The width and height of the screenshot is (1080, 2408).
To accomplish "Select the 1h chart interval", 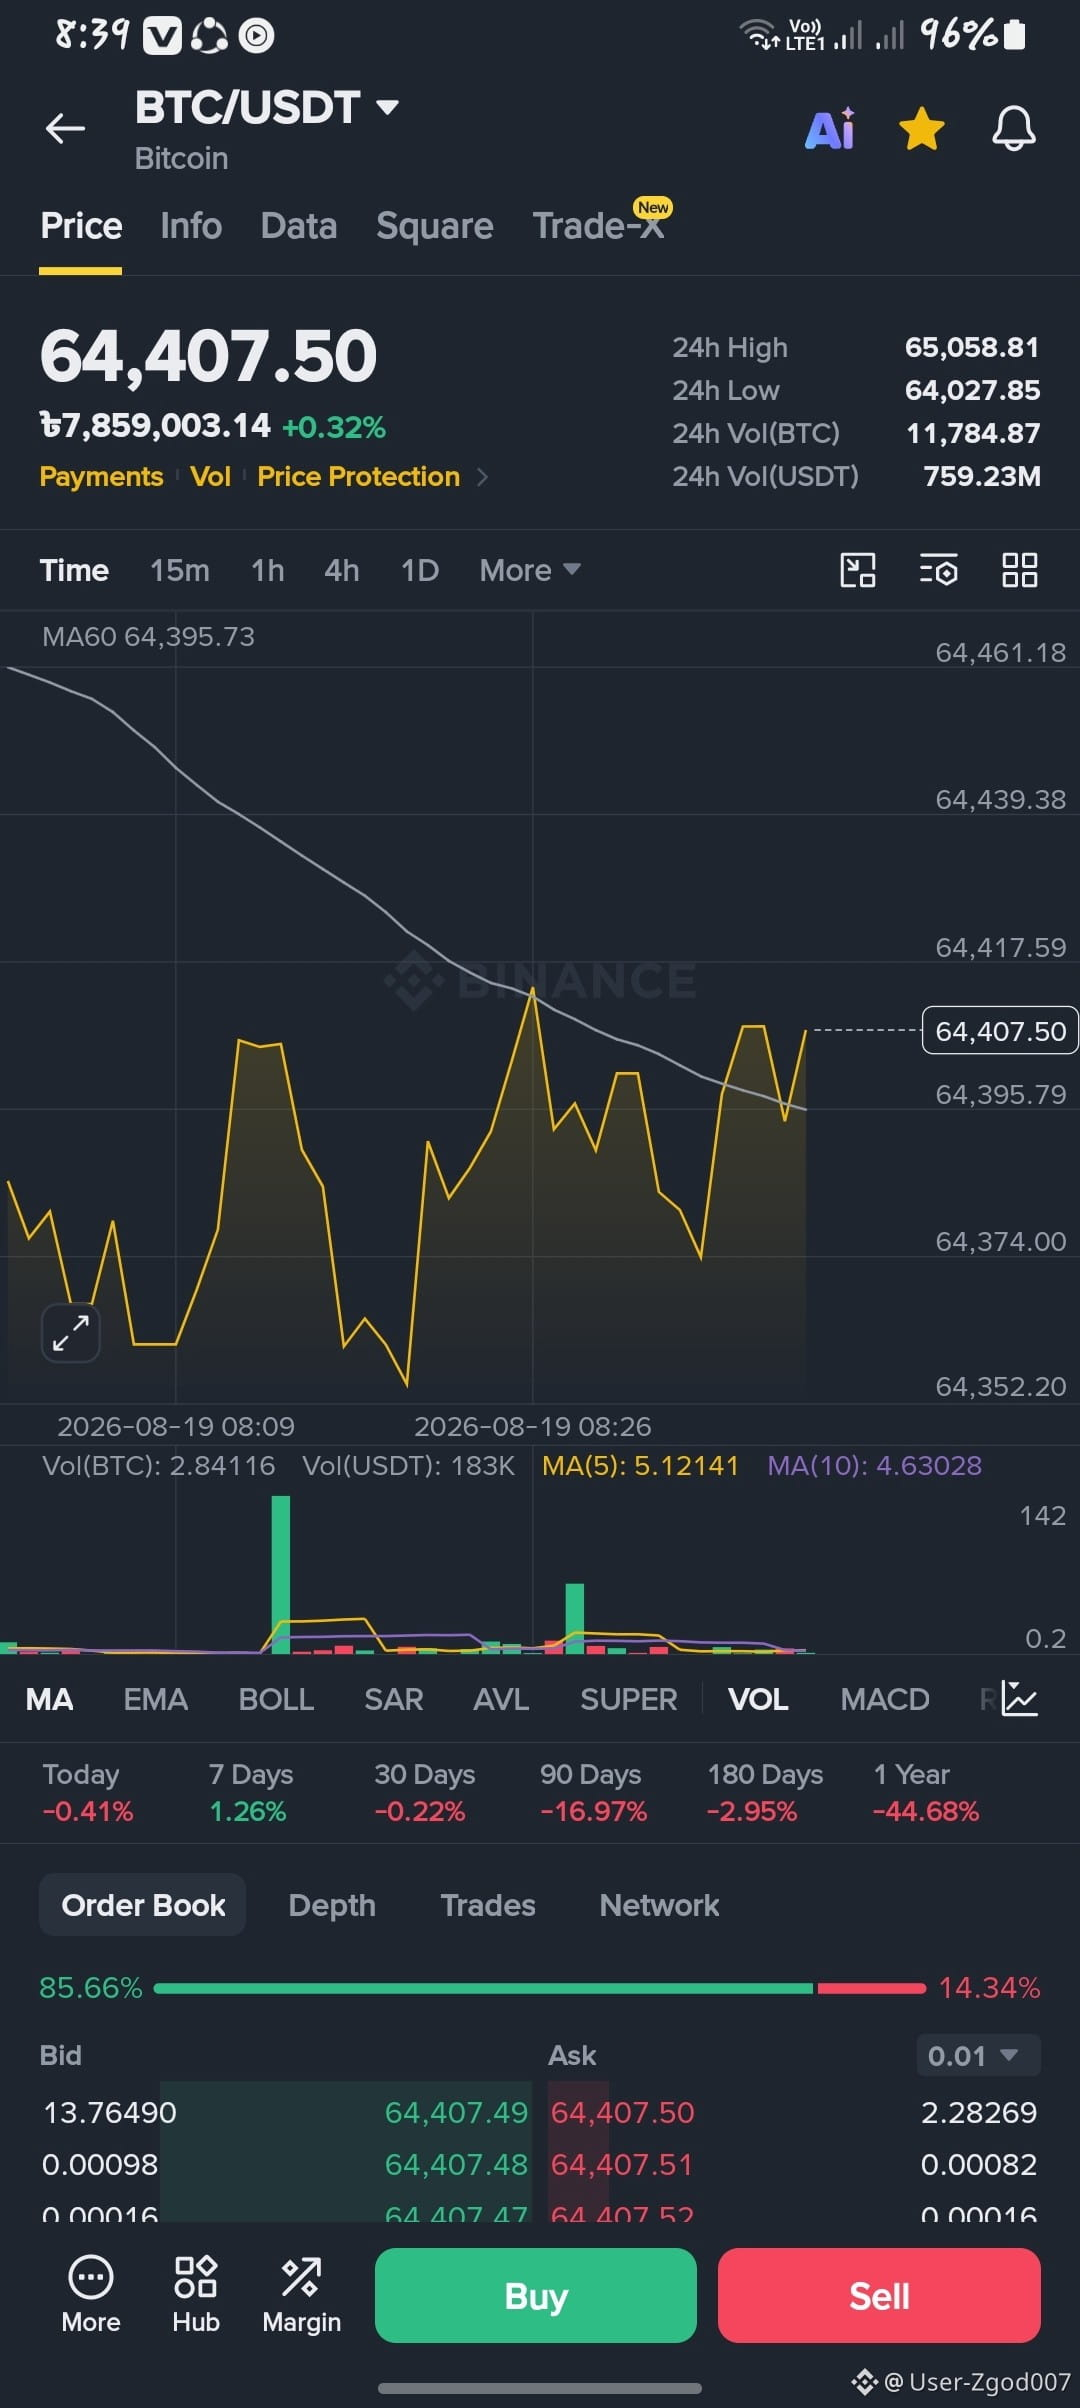I will (x=267, y=570).
